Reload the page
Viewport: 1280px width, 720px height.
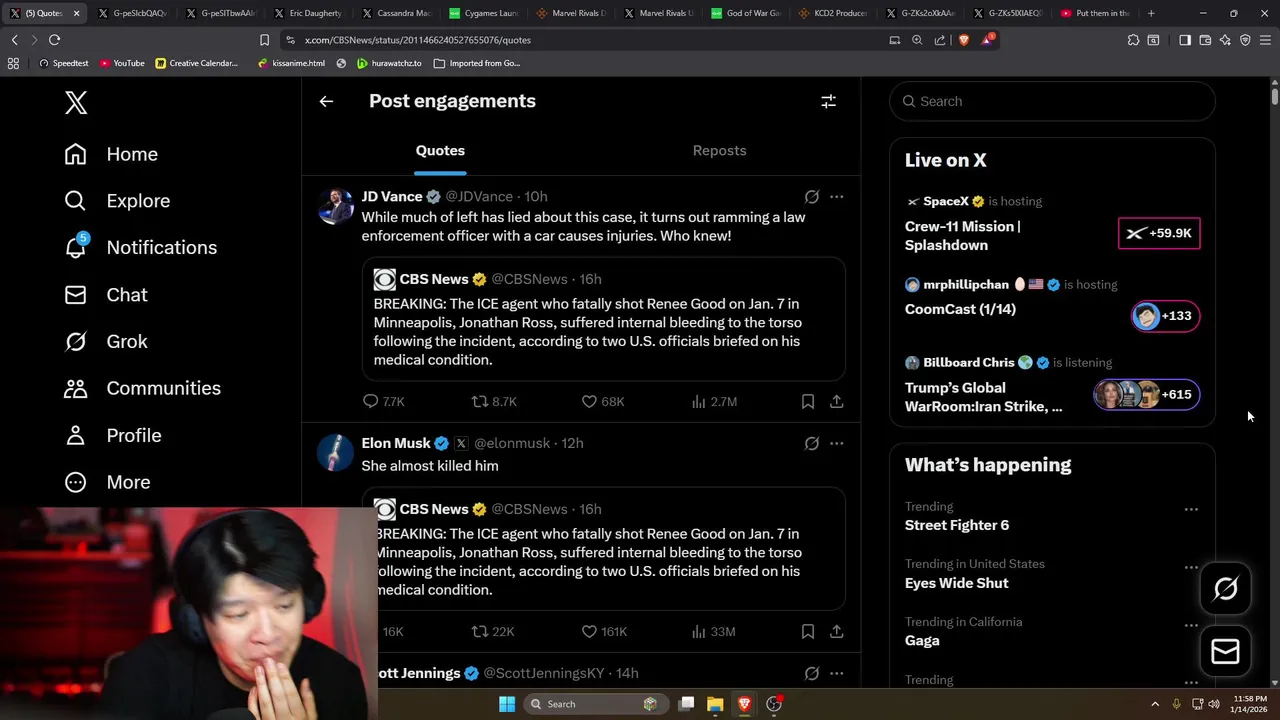(54, 40)
